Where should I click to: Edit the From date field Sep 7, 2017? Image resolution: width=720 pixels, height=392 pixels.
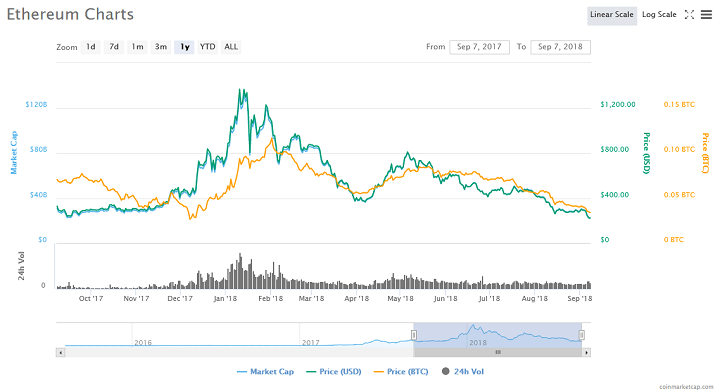point(479,47)
